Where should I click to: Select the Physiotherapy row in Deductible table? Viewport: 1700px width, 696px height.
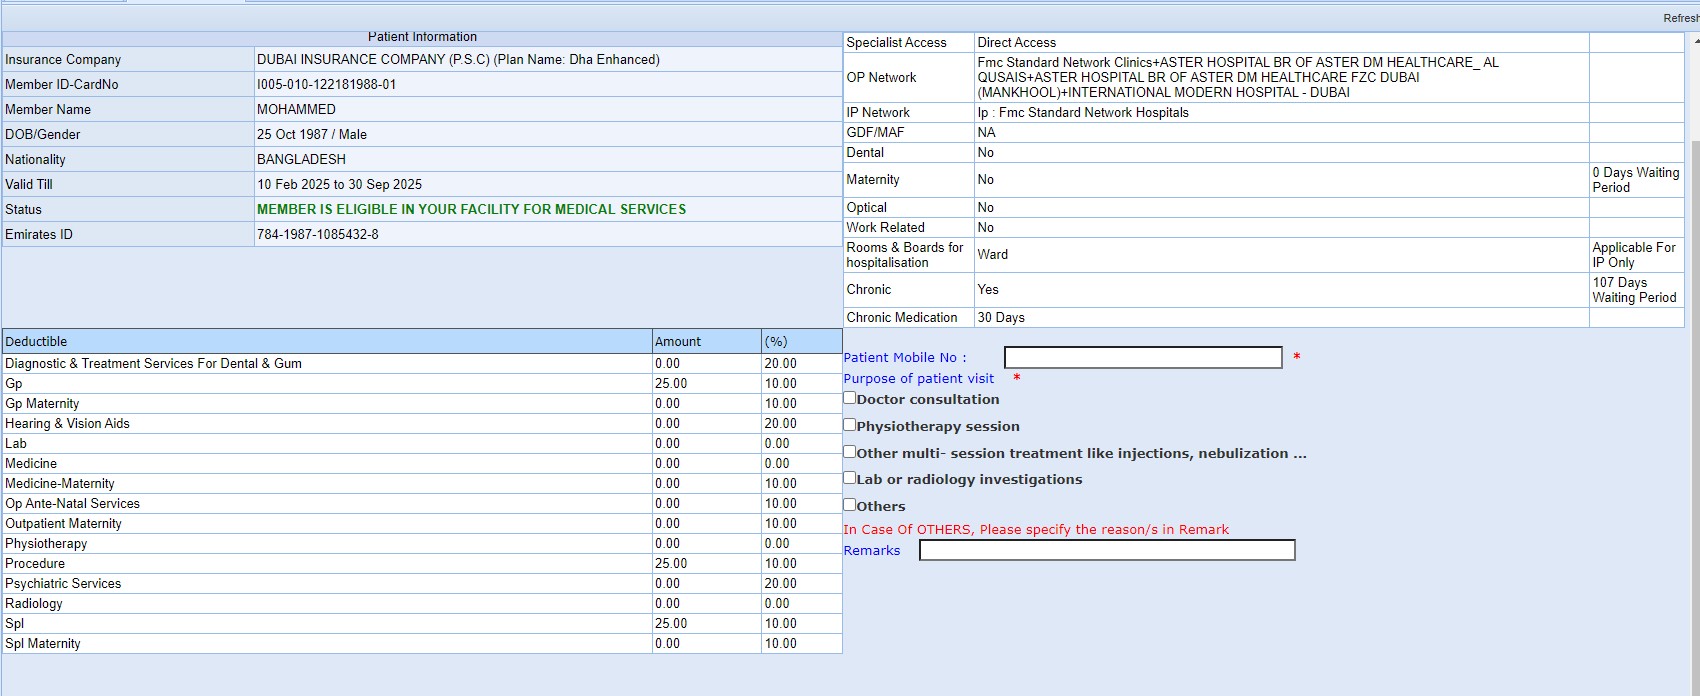point(46,544)
